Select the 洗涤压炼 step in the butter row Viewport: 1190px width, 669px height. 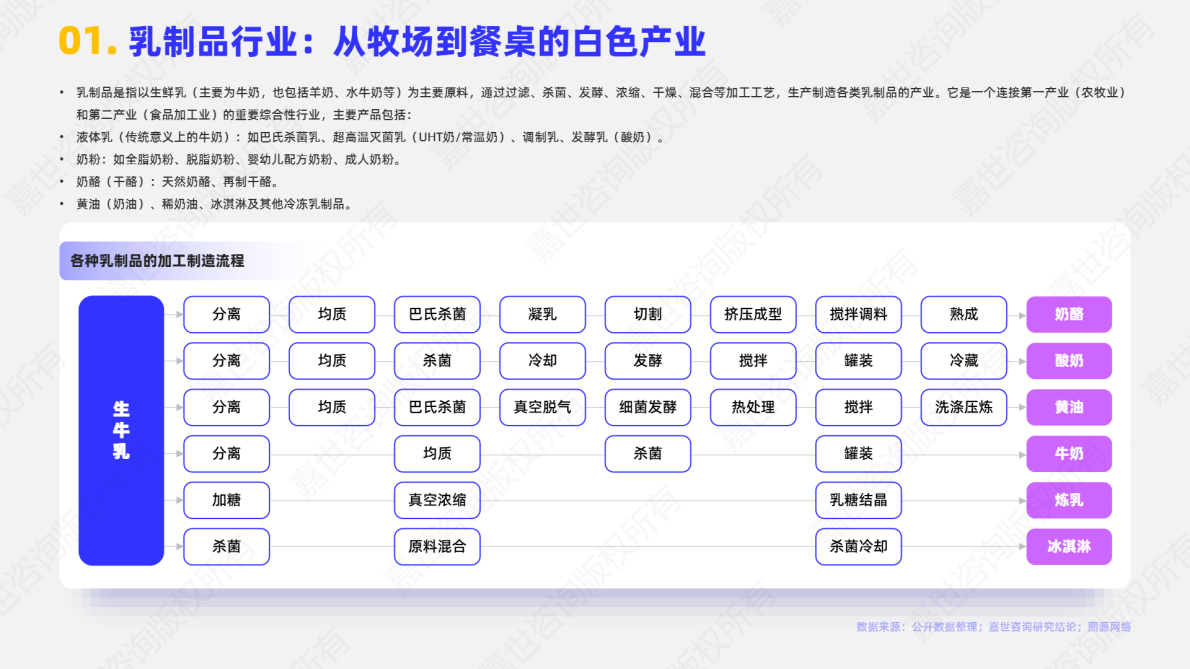point(963,407)
